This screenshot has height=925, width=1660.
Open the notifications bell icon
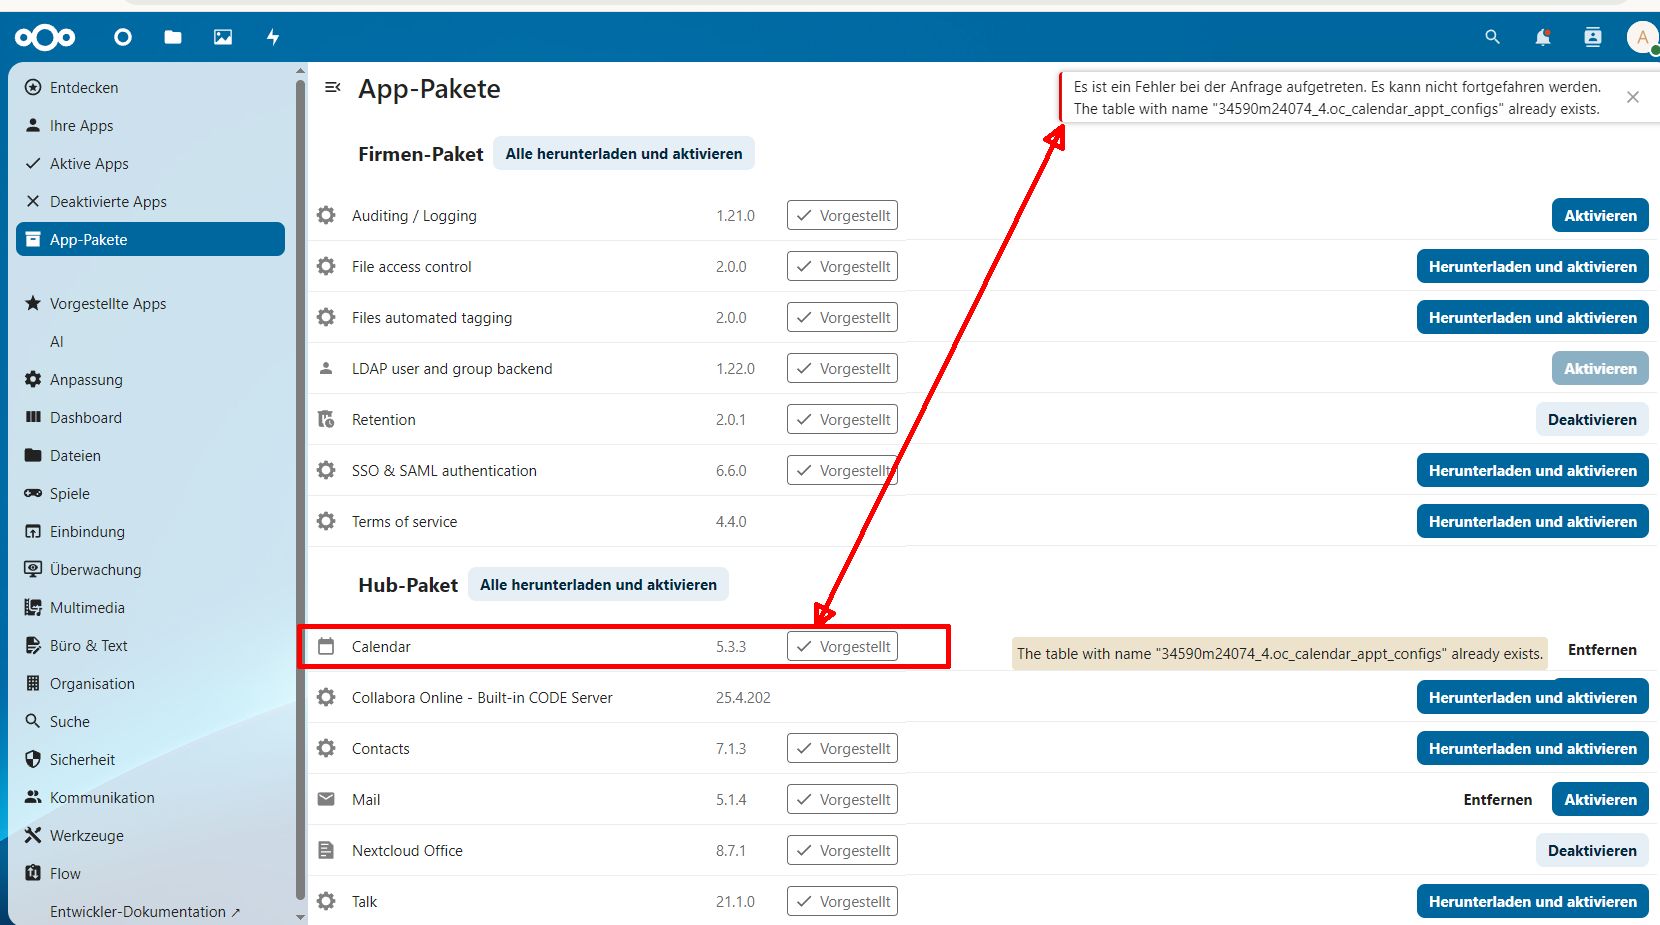[x=1543, y=37]
